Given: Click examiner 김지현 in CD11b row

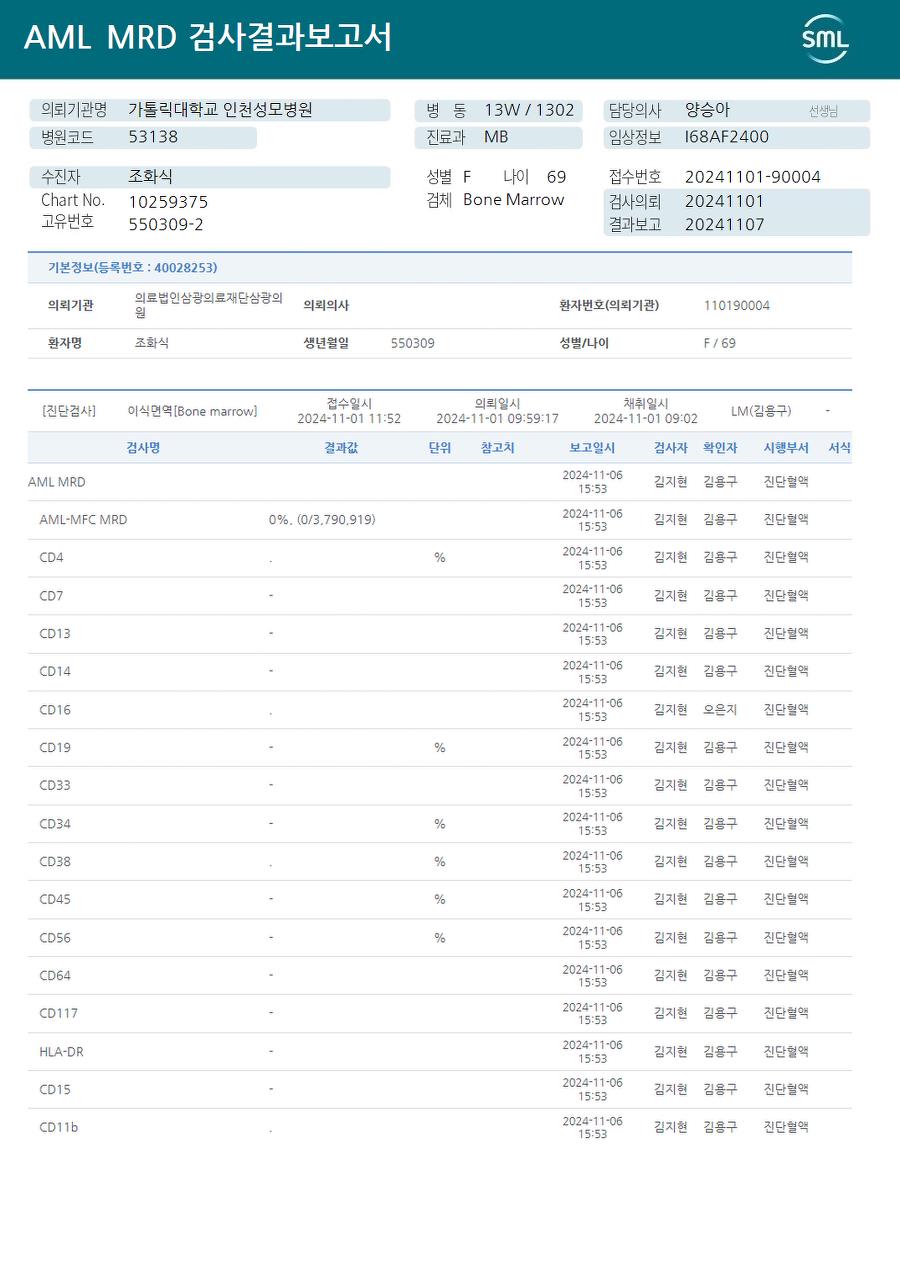Looking at the screenshot, I should click(671, 1128).
